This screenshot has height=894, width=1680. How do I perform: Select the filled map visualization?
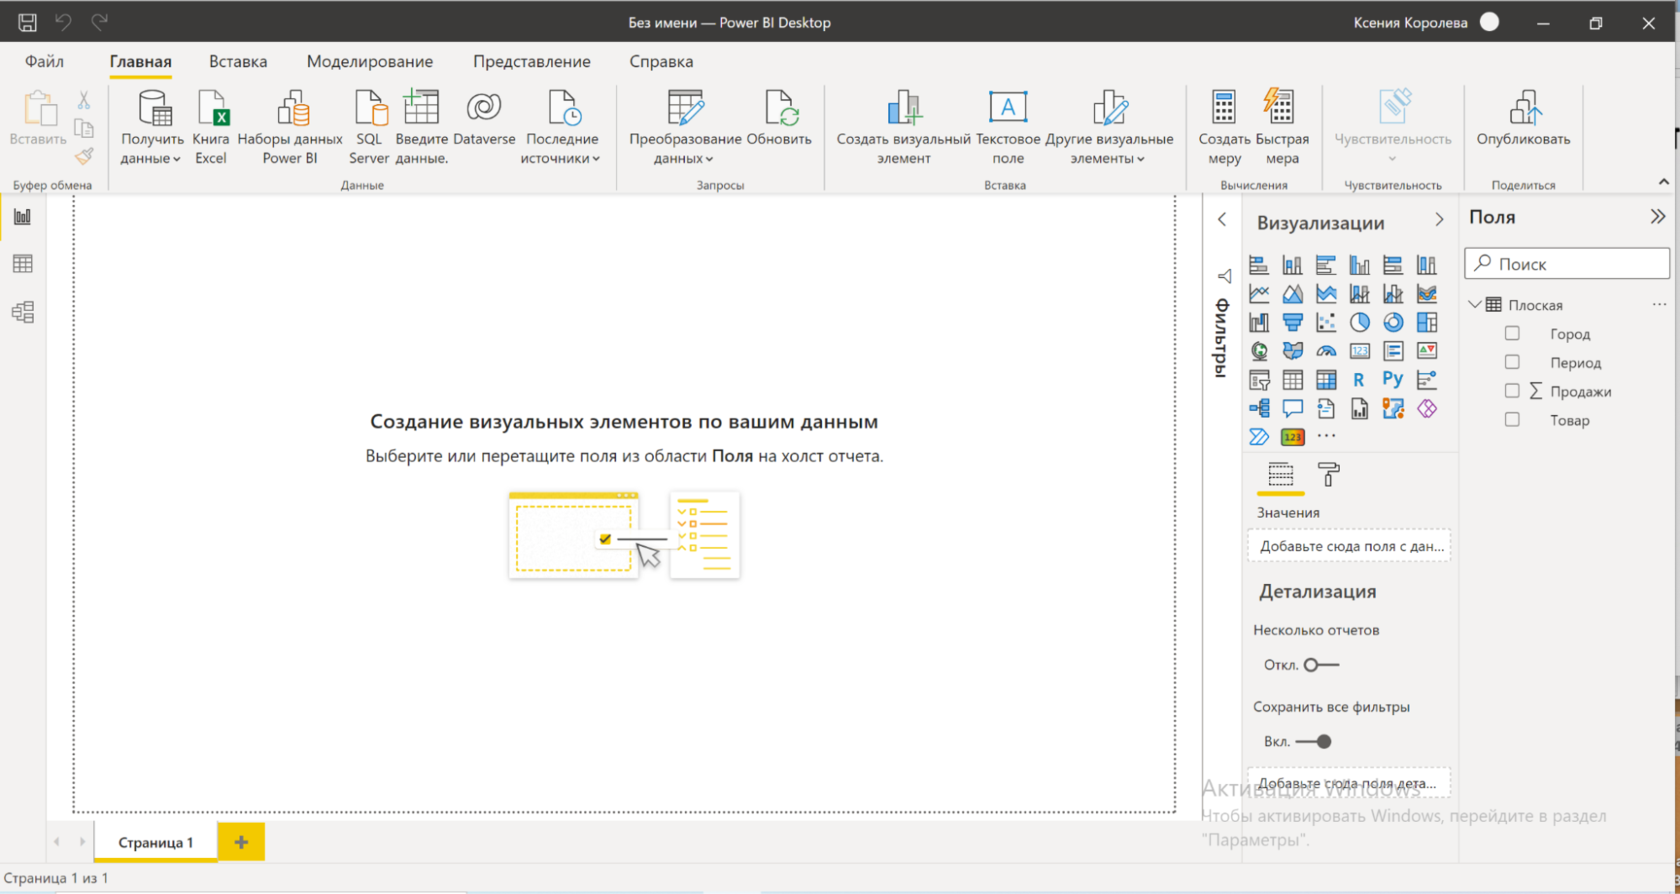tap(1293, 351)
